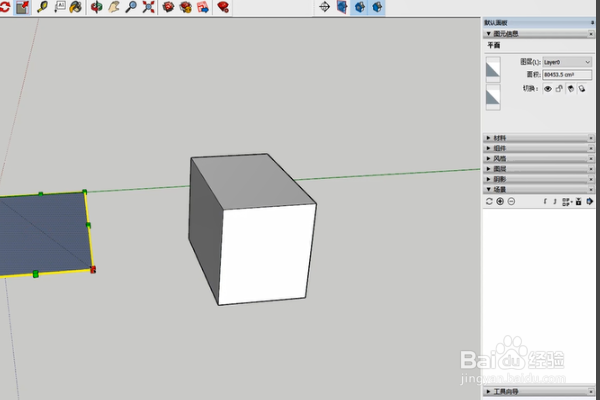This screenshot has width=600, height=400.
Task: Close the 图元信息 panel
Action: [591, 34]
